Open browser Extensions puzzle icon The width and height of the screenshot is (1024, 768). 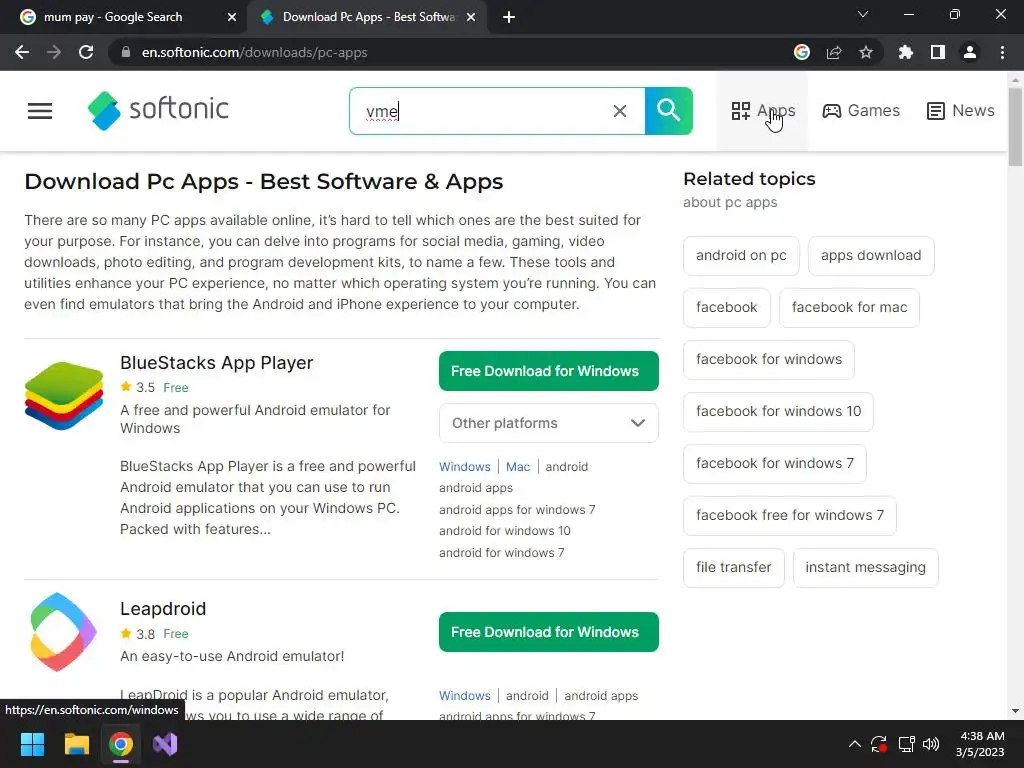click(x=905, y=52)
